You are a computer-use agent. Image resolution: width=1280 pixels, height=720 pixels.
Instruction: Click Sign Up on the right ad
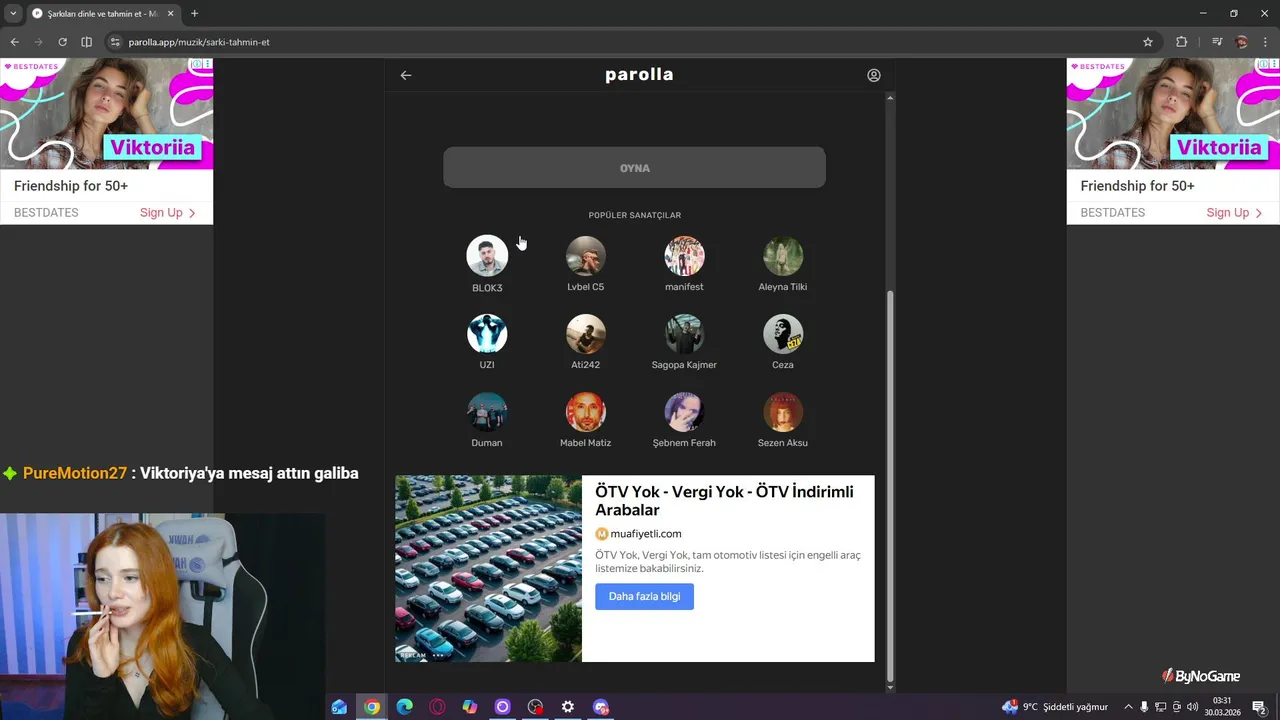tap(1235, 212)
